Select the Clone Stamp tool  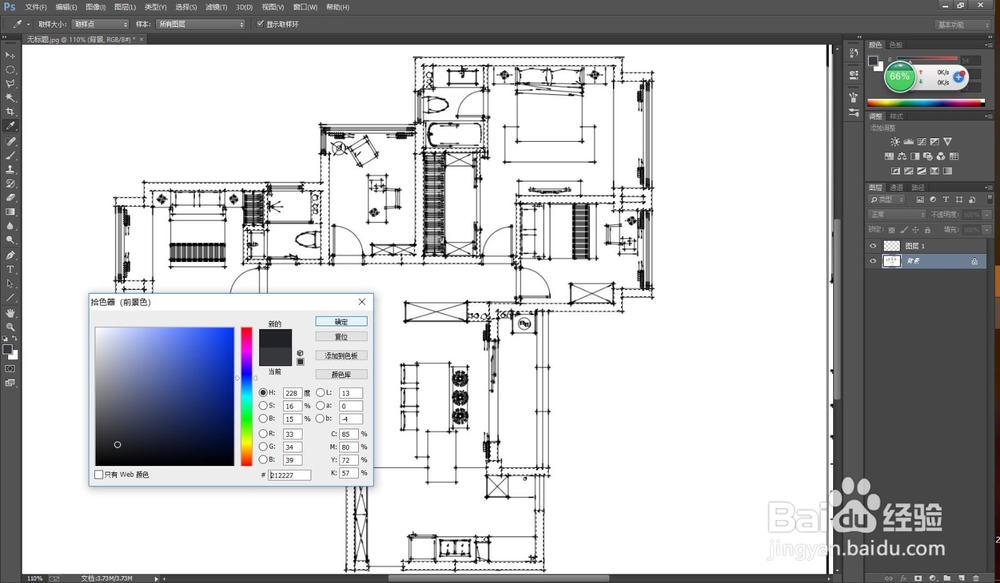coord(10,169)
